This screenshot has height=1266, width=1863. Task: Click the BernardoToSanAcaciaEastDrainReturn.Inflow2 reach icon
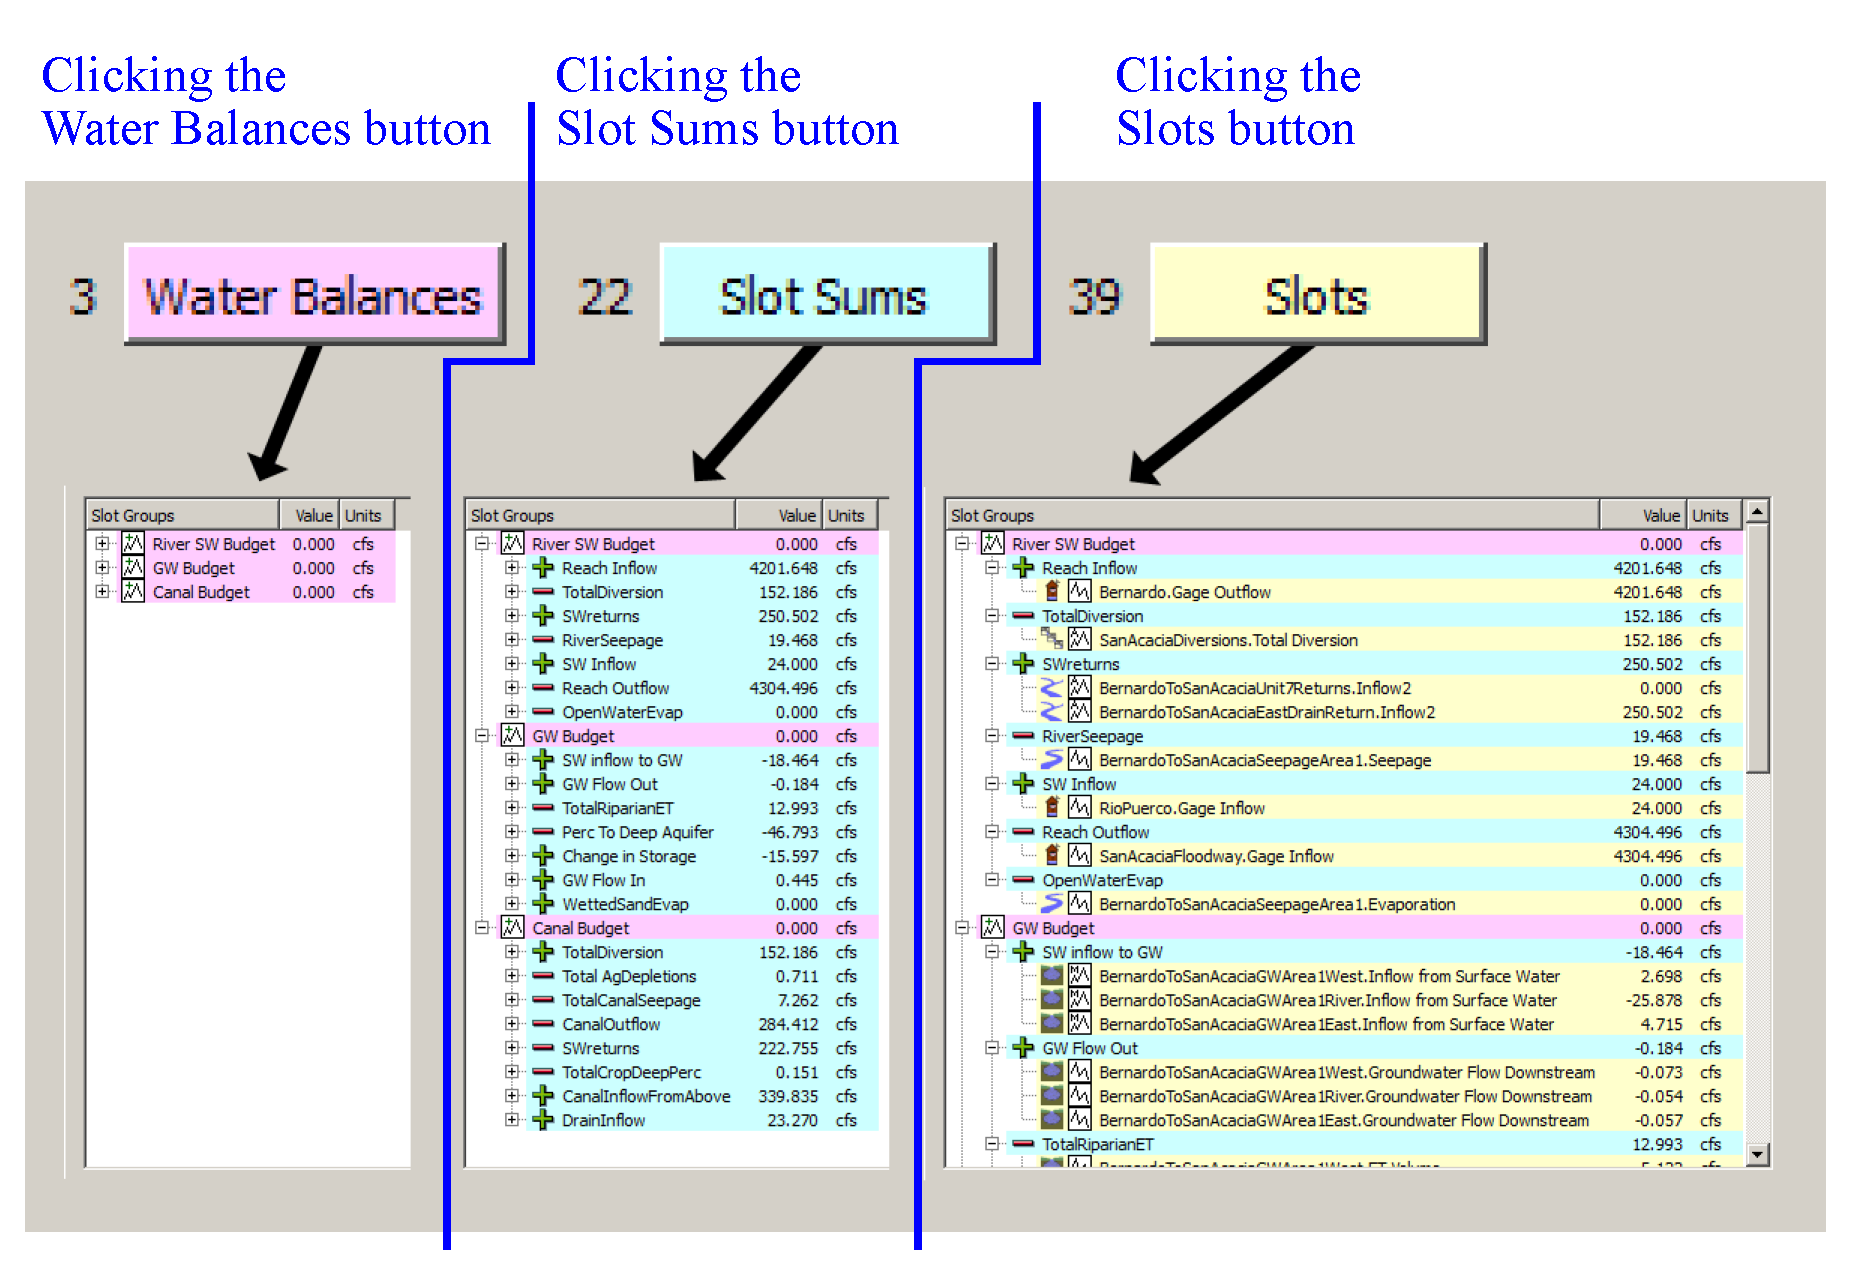(x=1051, y=712)
